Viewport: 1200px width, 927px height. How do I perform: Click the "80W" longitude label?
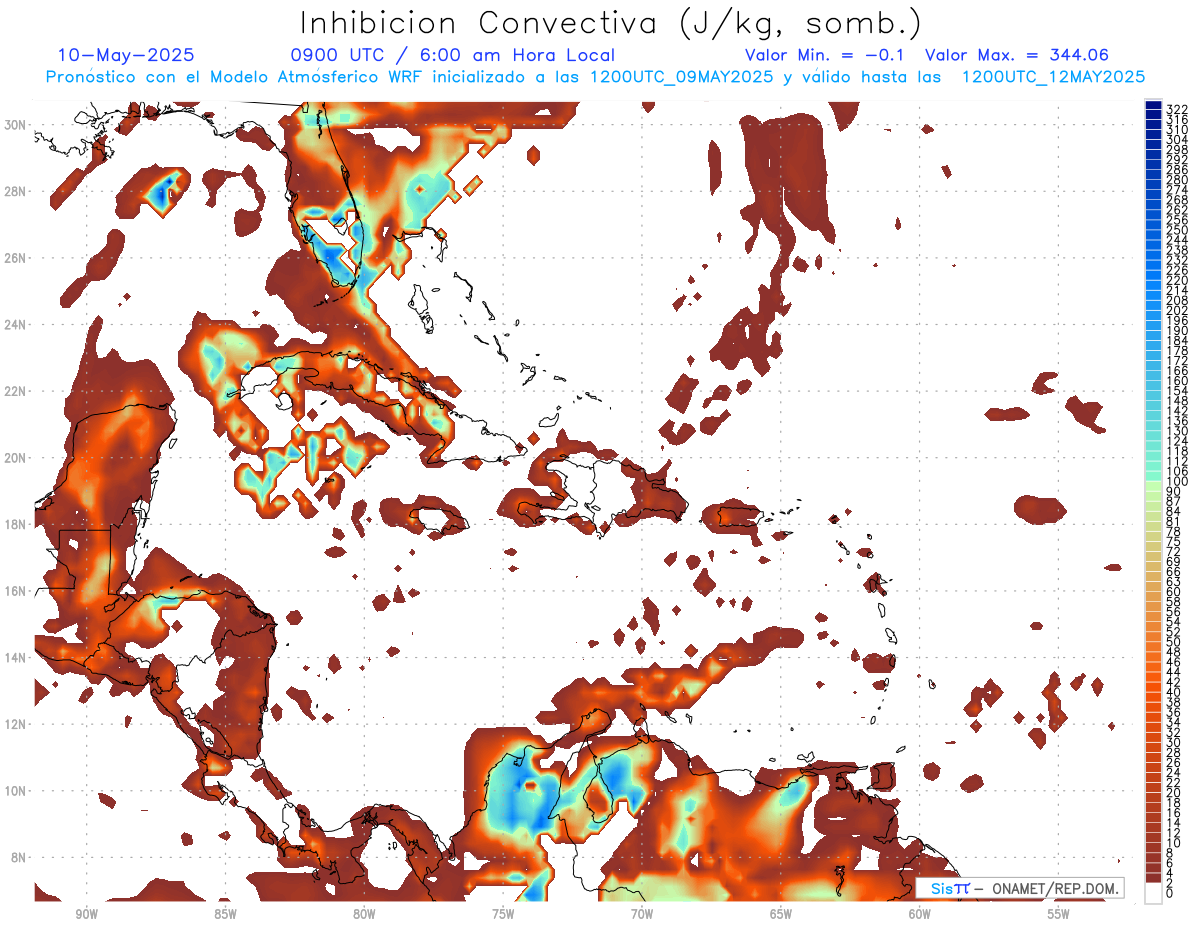point(364,913)
